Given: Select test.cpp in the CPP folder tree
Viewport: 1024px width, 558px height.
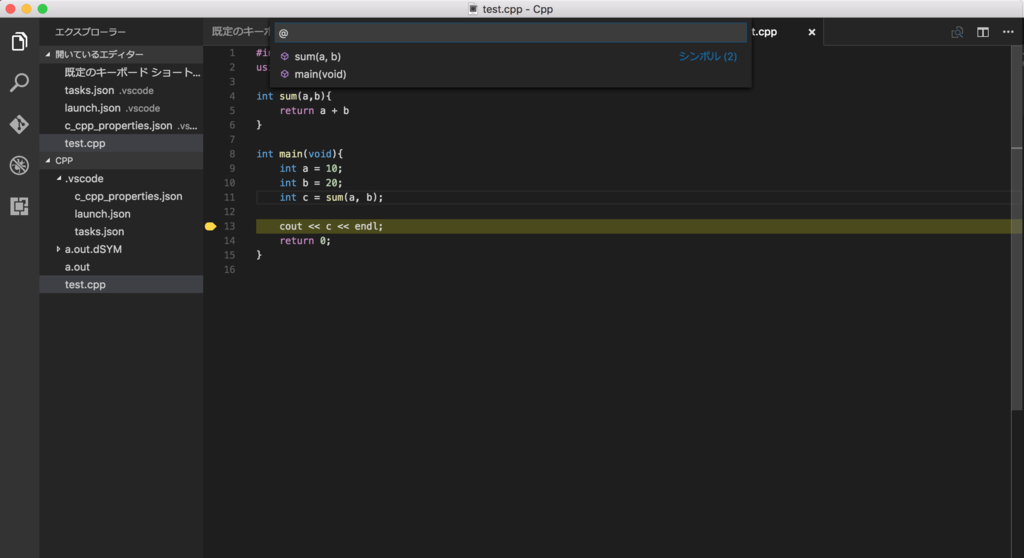Looking at the screenshot, I should (x=121, y=284).
